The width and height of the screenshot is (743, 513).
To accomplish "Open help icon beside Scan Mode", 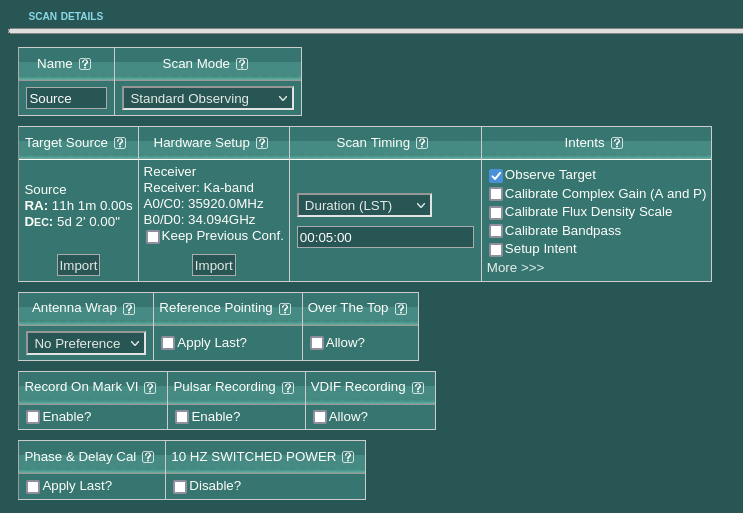I will pos(242,64).
